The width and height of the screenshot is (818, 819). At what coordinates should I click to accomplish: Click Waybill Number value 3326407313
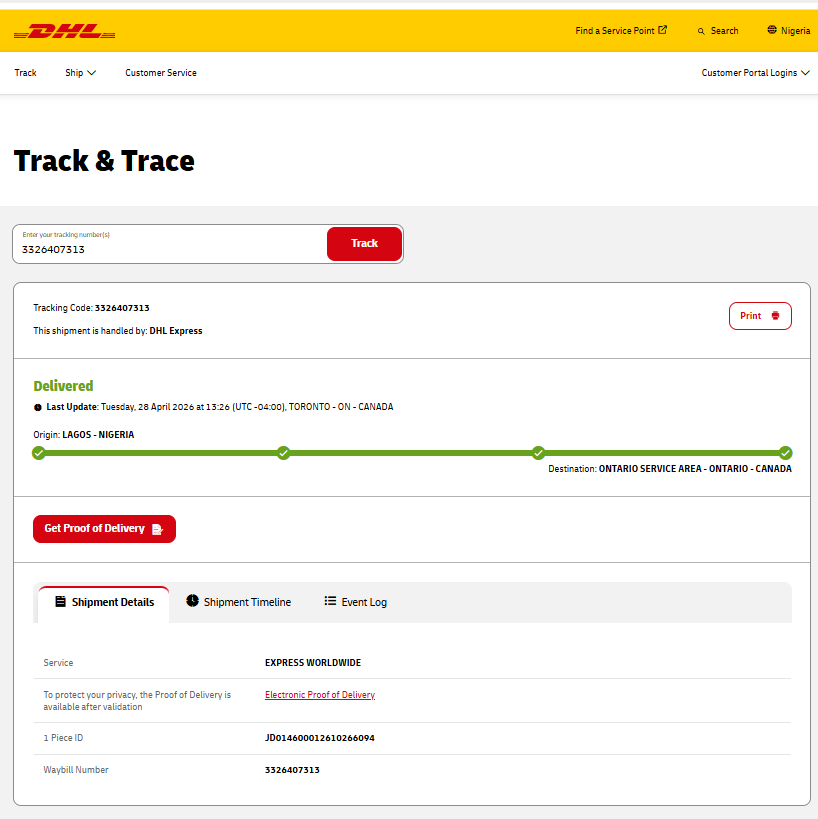(x=292, y=770)
